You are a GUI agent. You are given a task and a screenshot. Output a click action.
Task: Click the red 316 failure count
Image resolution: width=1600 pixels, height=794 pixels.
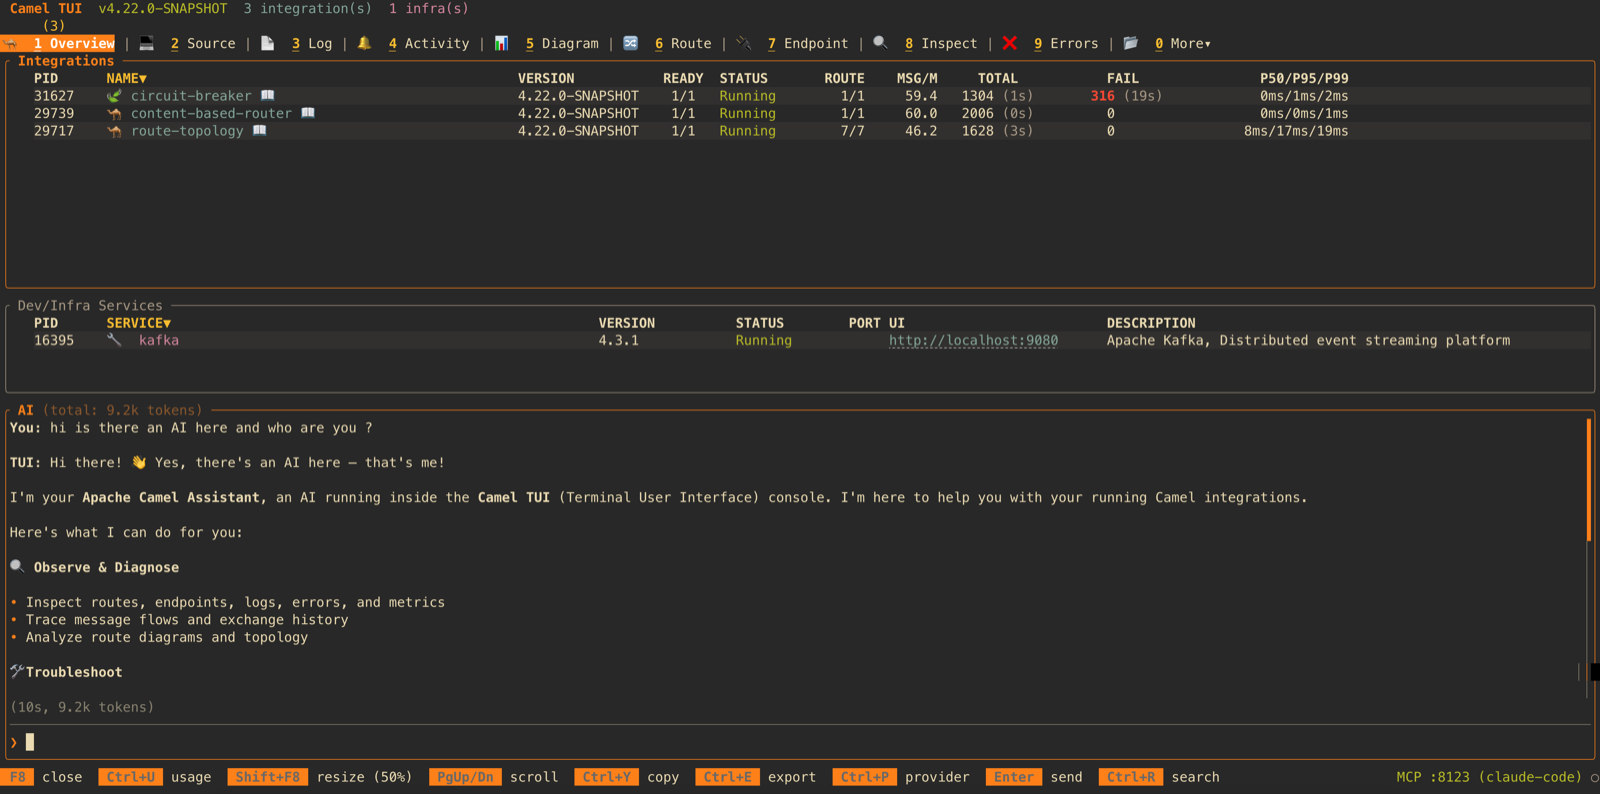[x=1102, y=96]
